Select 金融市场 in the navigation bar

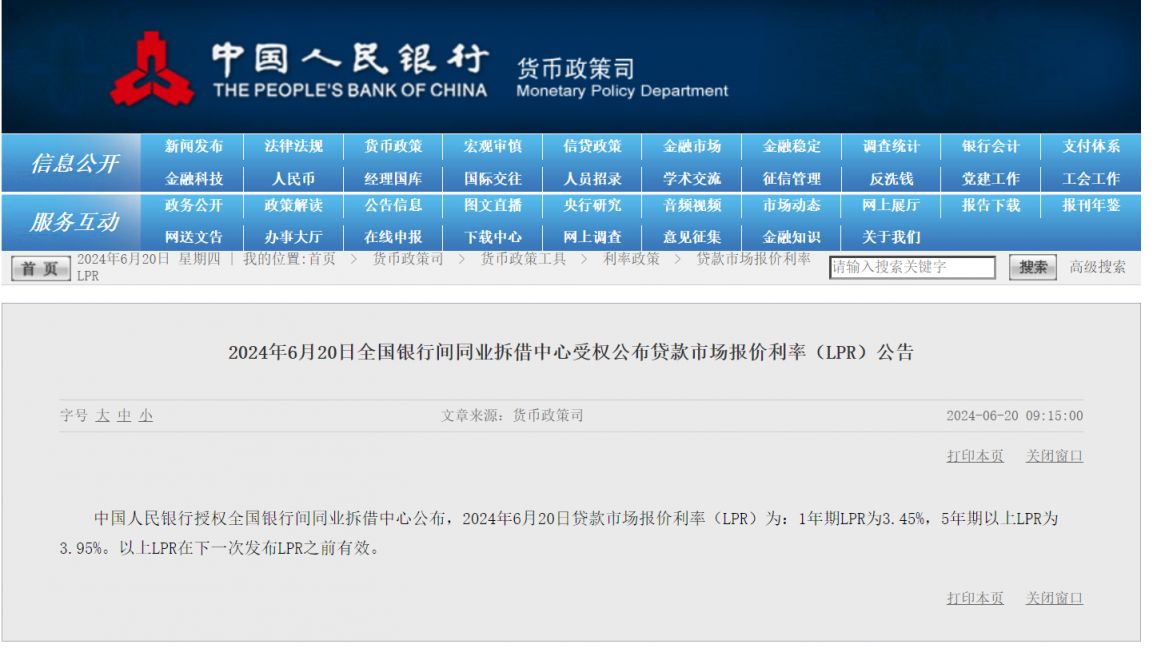(x=692, y=146)
